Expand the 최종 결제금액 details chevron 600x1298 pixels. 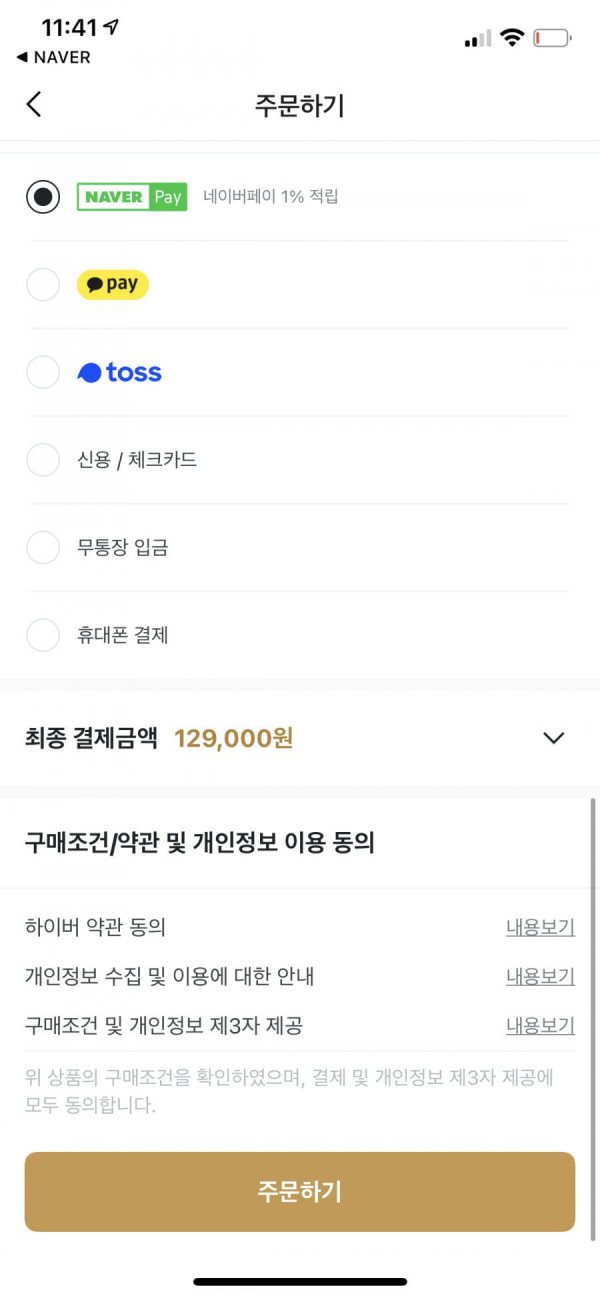553,738
